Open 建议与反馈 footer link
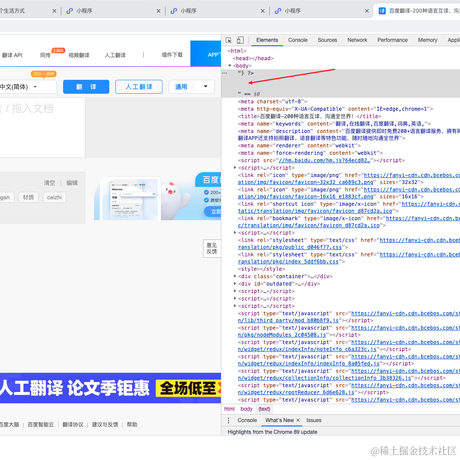This screenshot has width=460, height=460. tap(105, 424)
